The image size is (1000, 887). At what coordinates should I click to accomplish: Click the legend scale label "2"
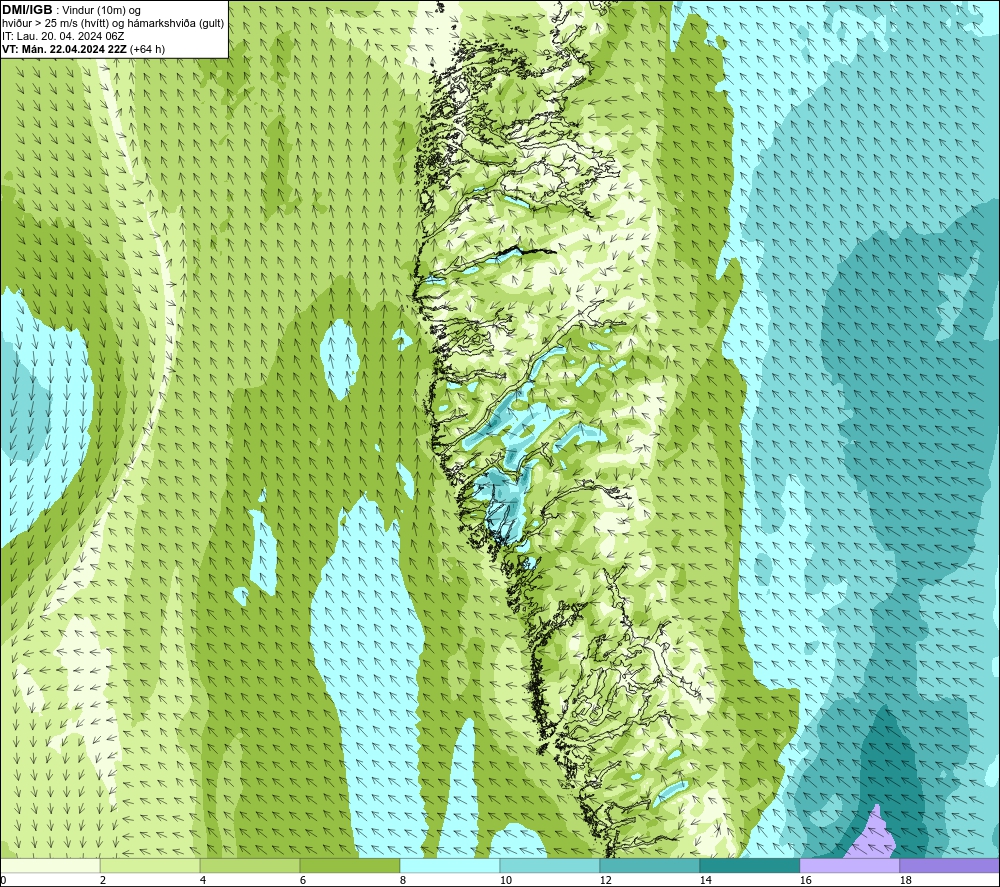click(103, 880)
